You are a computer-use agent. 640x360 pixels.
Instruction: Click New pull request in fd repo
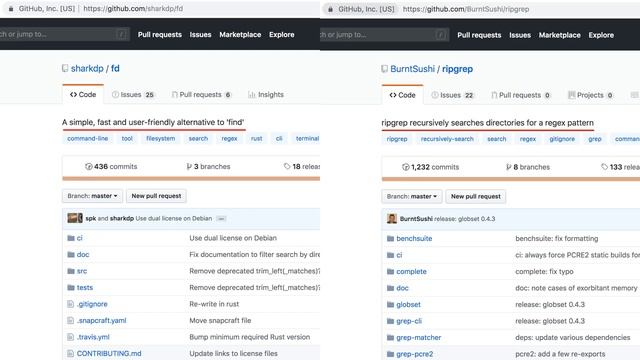[x=156, y=196]
